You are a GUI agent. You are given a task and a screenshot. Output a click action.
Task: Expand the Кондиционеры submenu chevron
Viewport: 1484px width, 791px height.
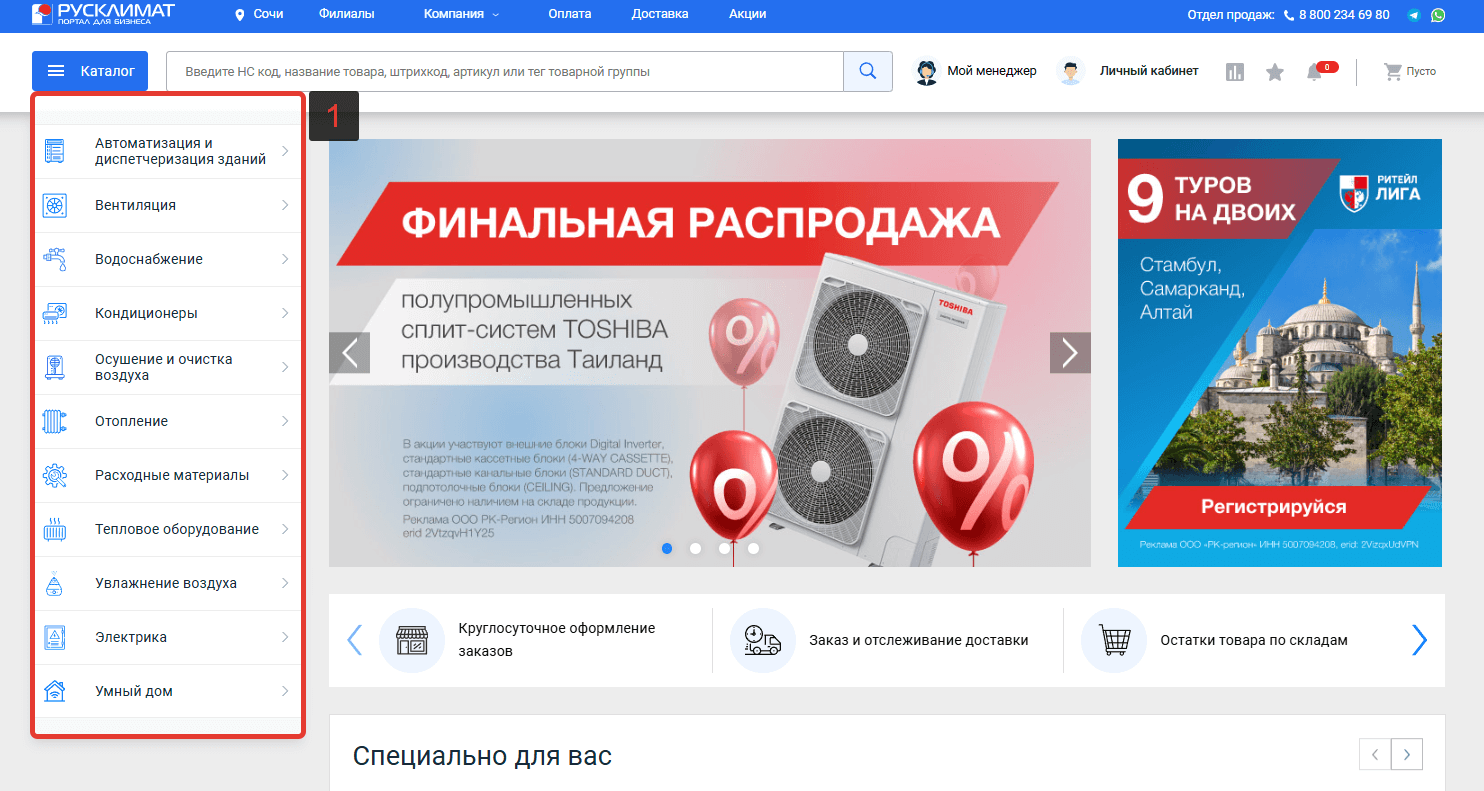coord(285,313)
